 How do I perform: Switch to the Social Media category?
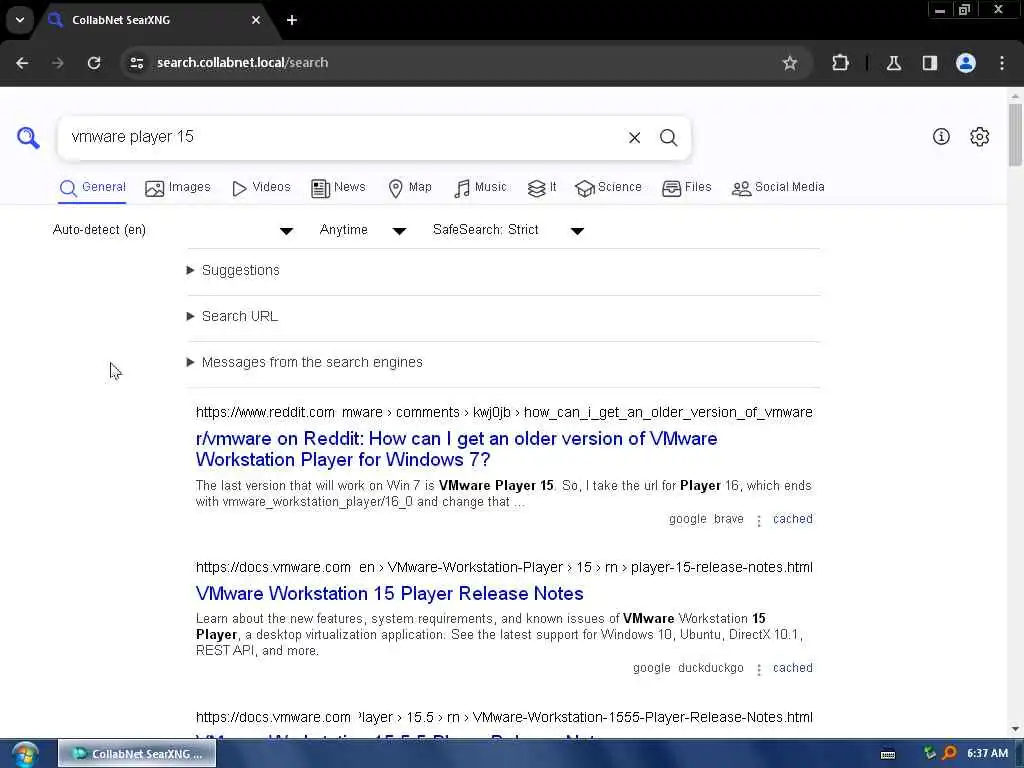778,187
